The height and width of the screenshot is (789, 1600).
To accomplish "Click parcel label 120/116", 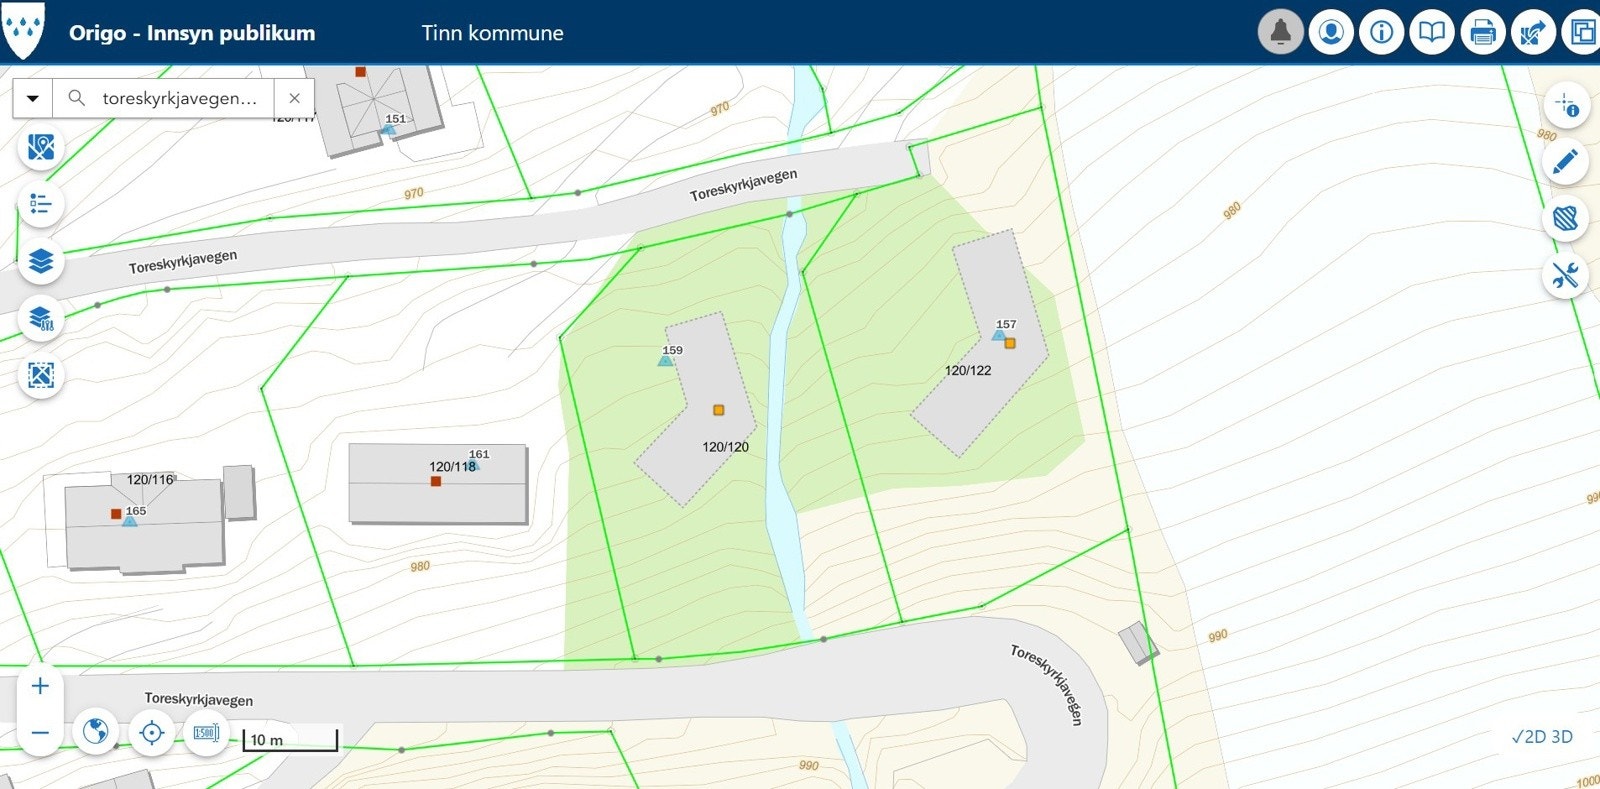I will pos(150,479).
